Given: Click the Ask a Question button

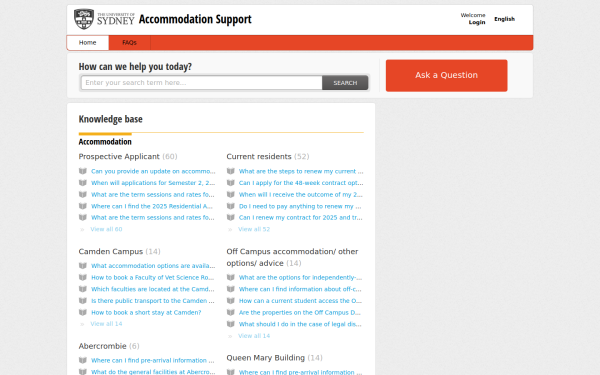Looking at the screenshot, I should [x=447, y=75].
